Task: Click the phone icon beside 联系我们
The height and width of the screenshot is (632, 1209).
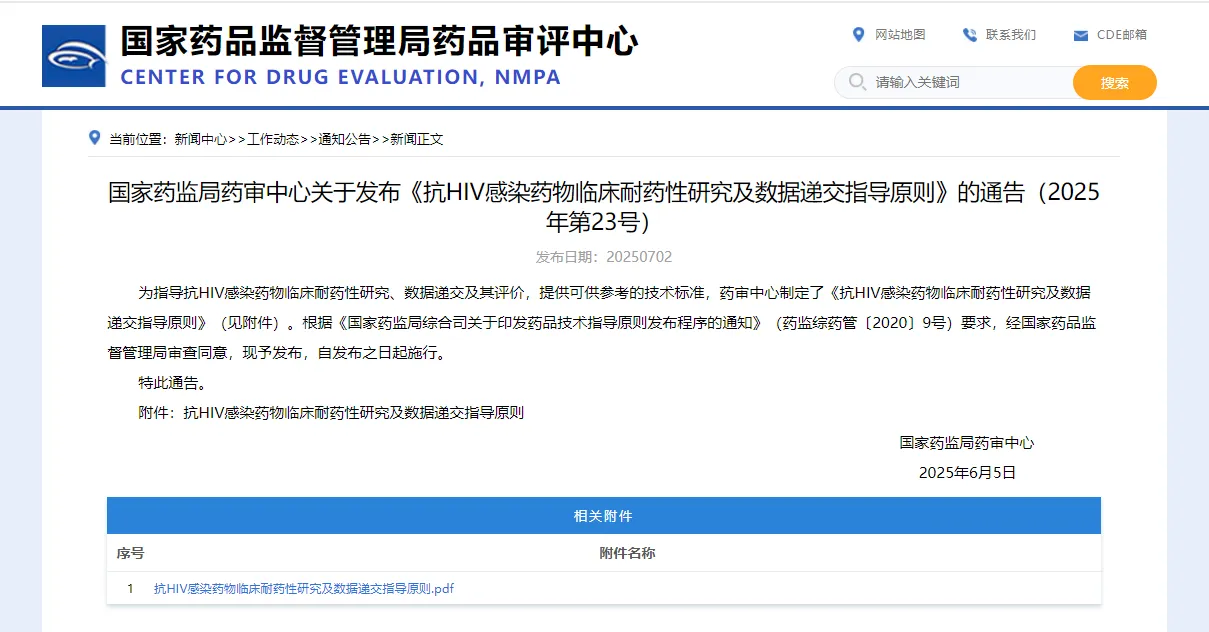Action: pyautogui.click(x=969, y=35)
